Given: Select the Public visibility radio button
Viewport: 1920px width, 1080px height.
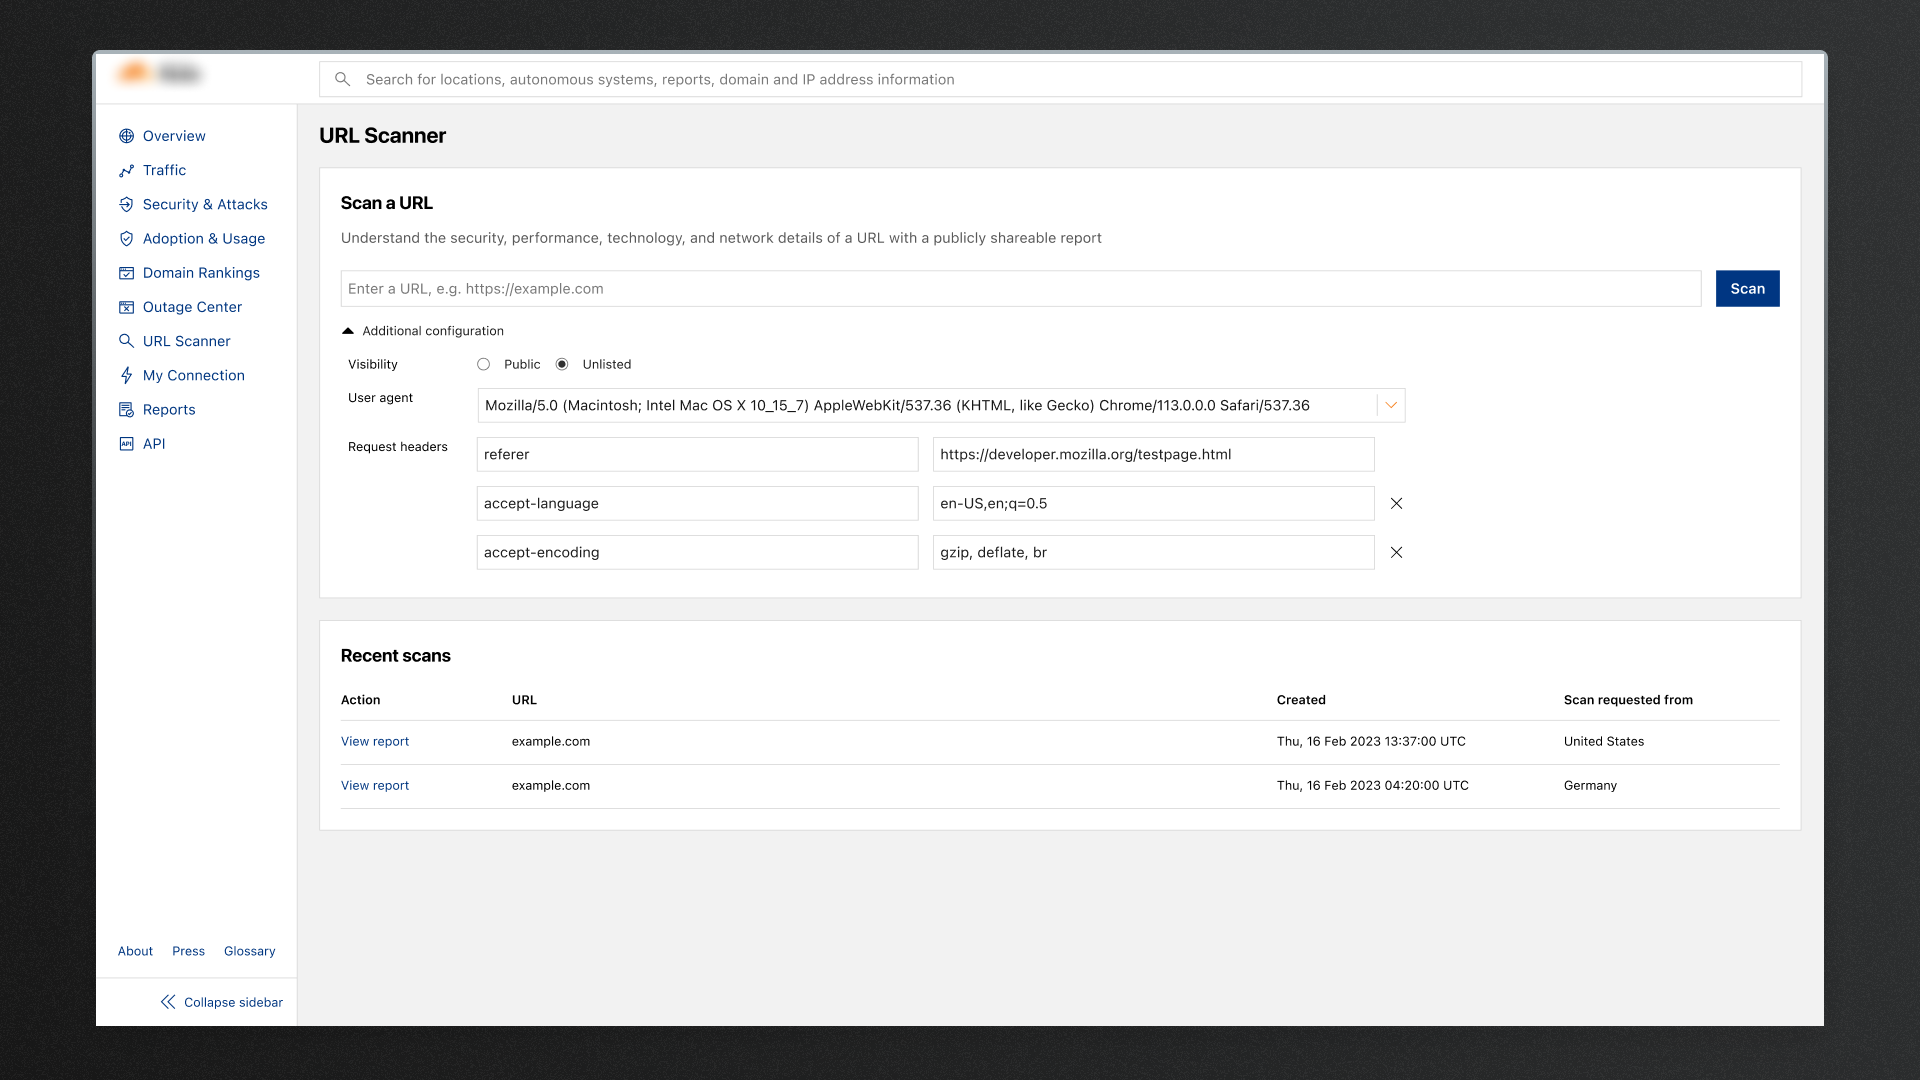Looking at the screenshot, I should point(484,365).
